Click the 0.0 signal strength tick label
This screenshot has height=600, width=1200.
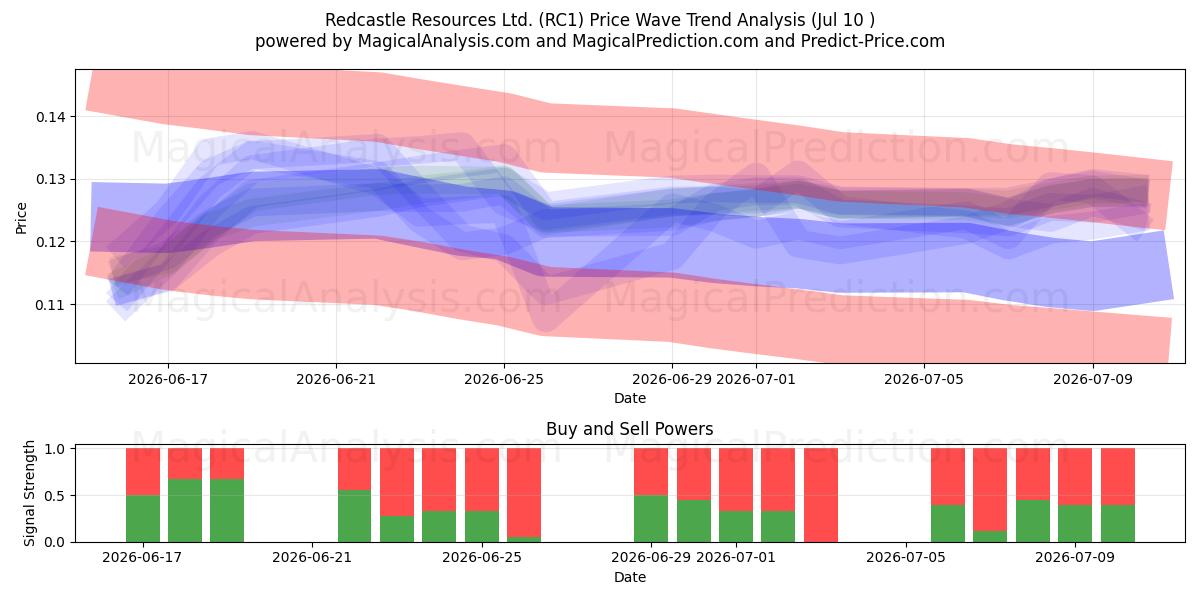click(56, 542)
